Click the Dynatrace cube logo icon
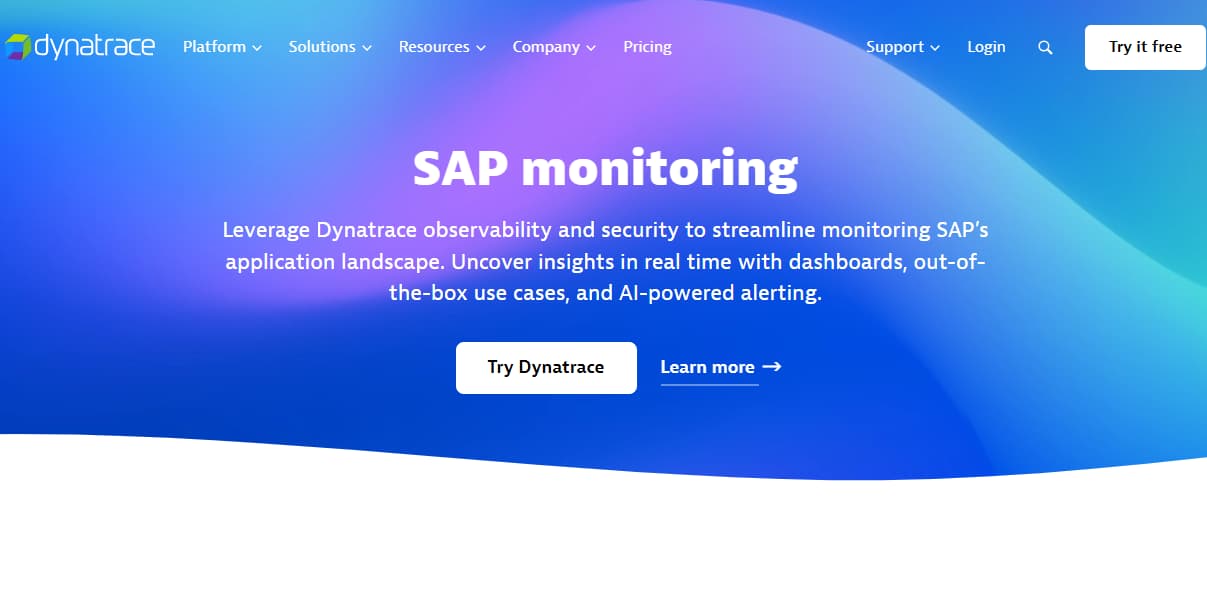The image size is (1207, 614). (x=17, y=45)
